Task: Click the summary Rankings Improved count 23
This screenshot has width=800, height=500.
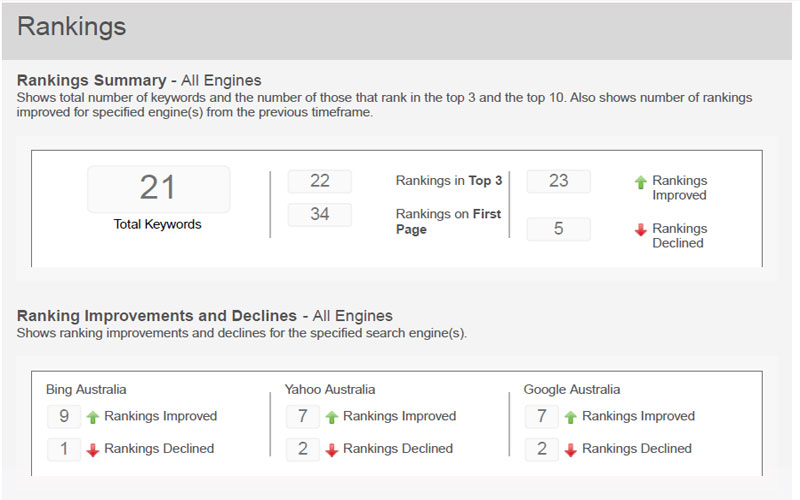Action: pyautogui.click(x=558, y=181)
